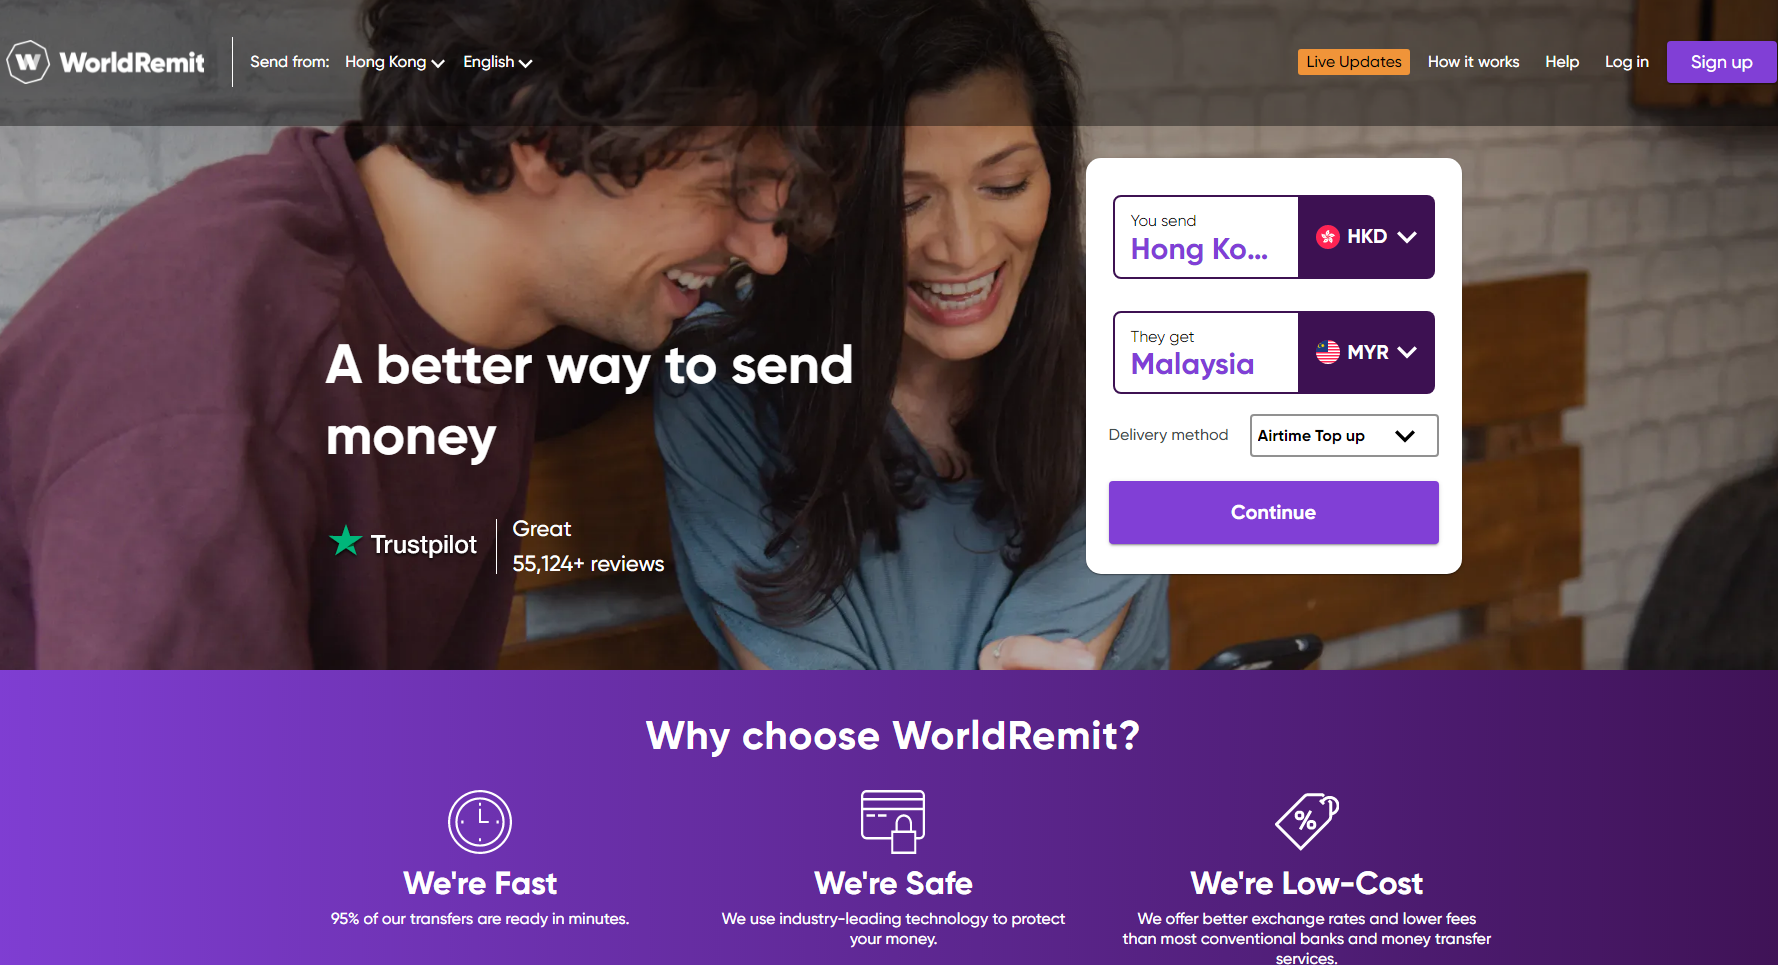Click the clock icon above We're Fast
This screenshot has height=965, width=1778.
480,822
